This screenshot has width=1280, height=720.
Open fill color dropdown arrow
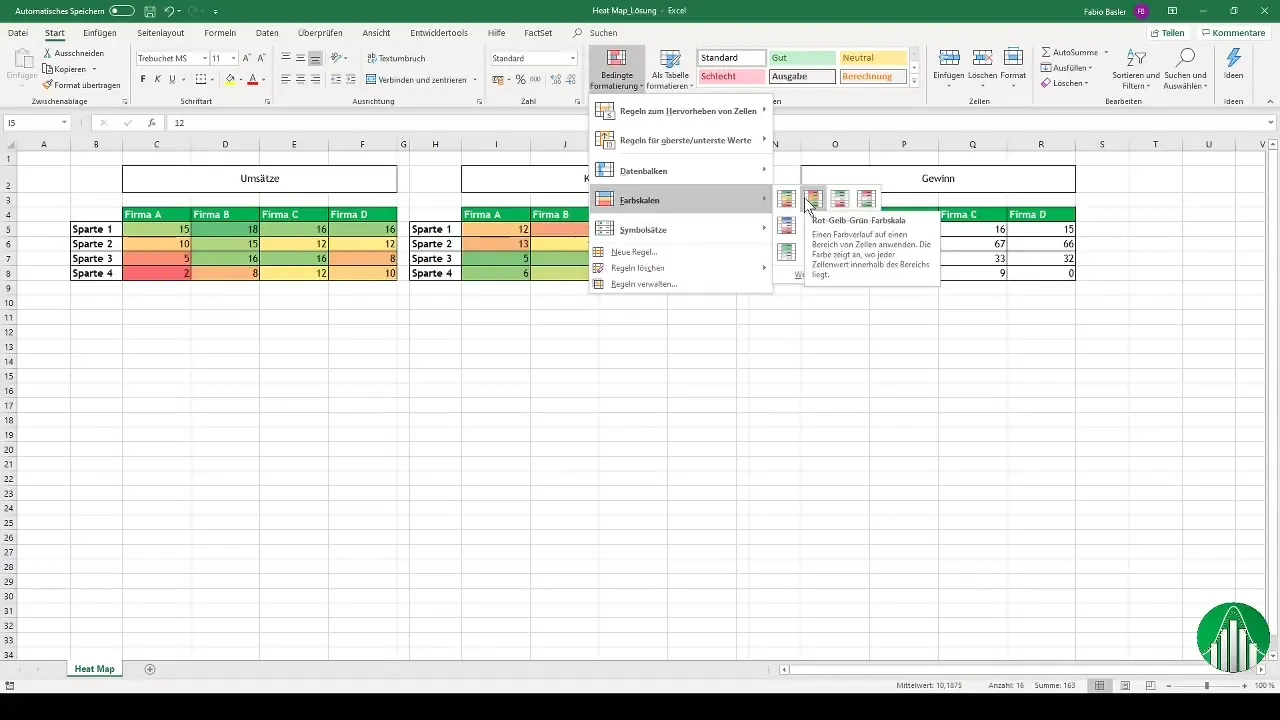pyautogui.click(x=241, y=79)
